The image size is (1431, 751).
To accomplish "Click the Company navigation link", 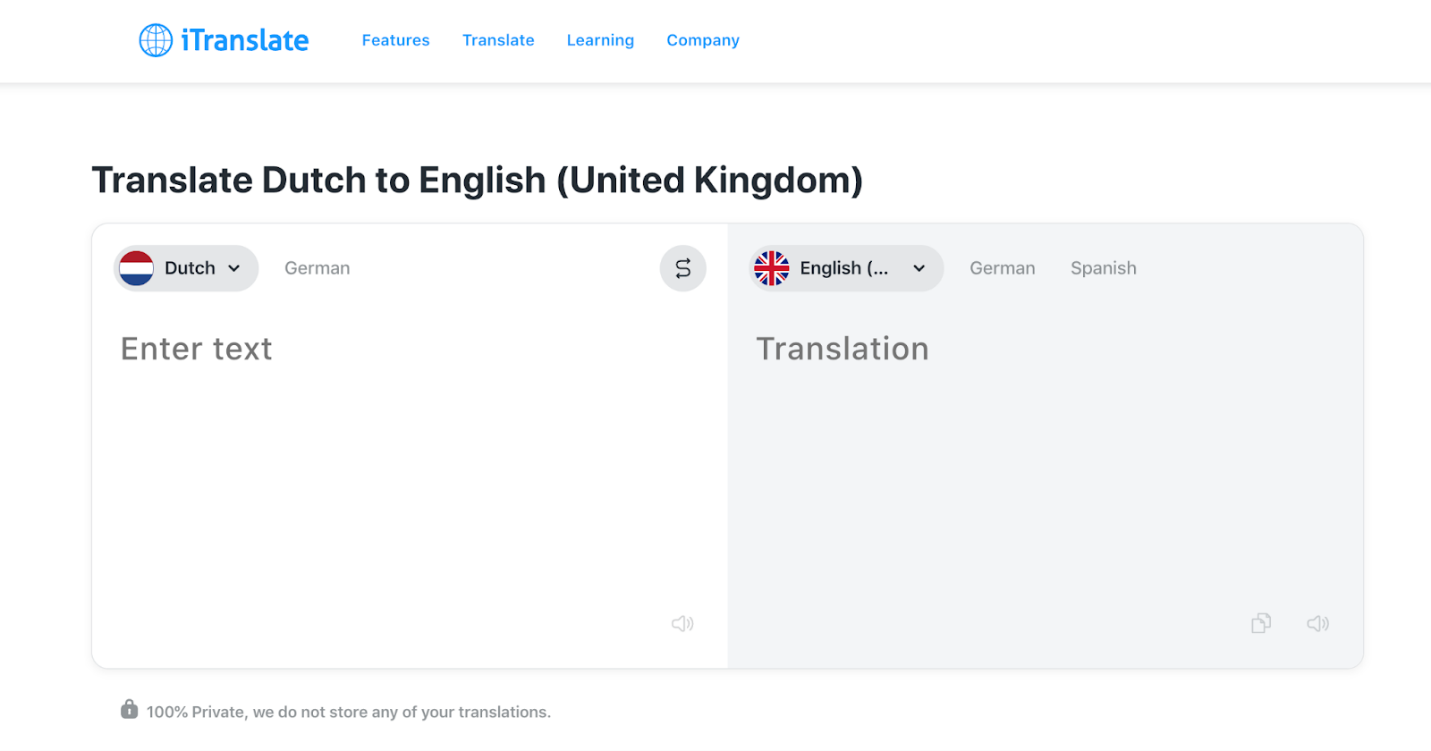I will tap(703, 40).
